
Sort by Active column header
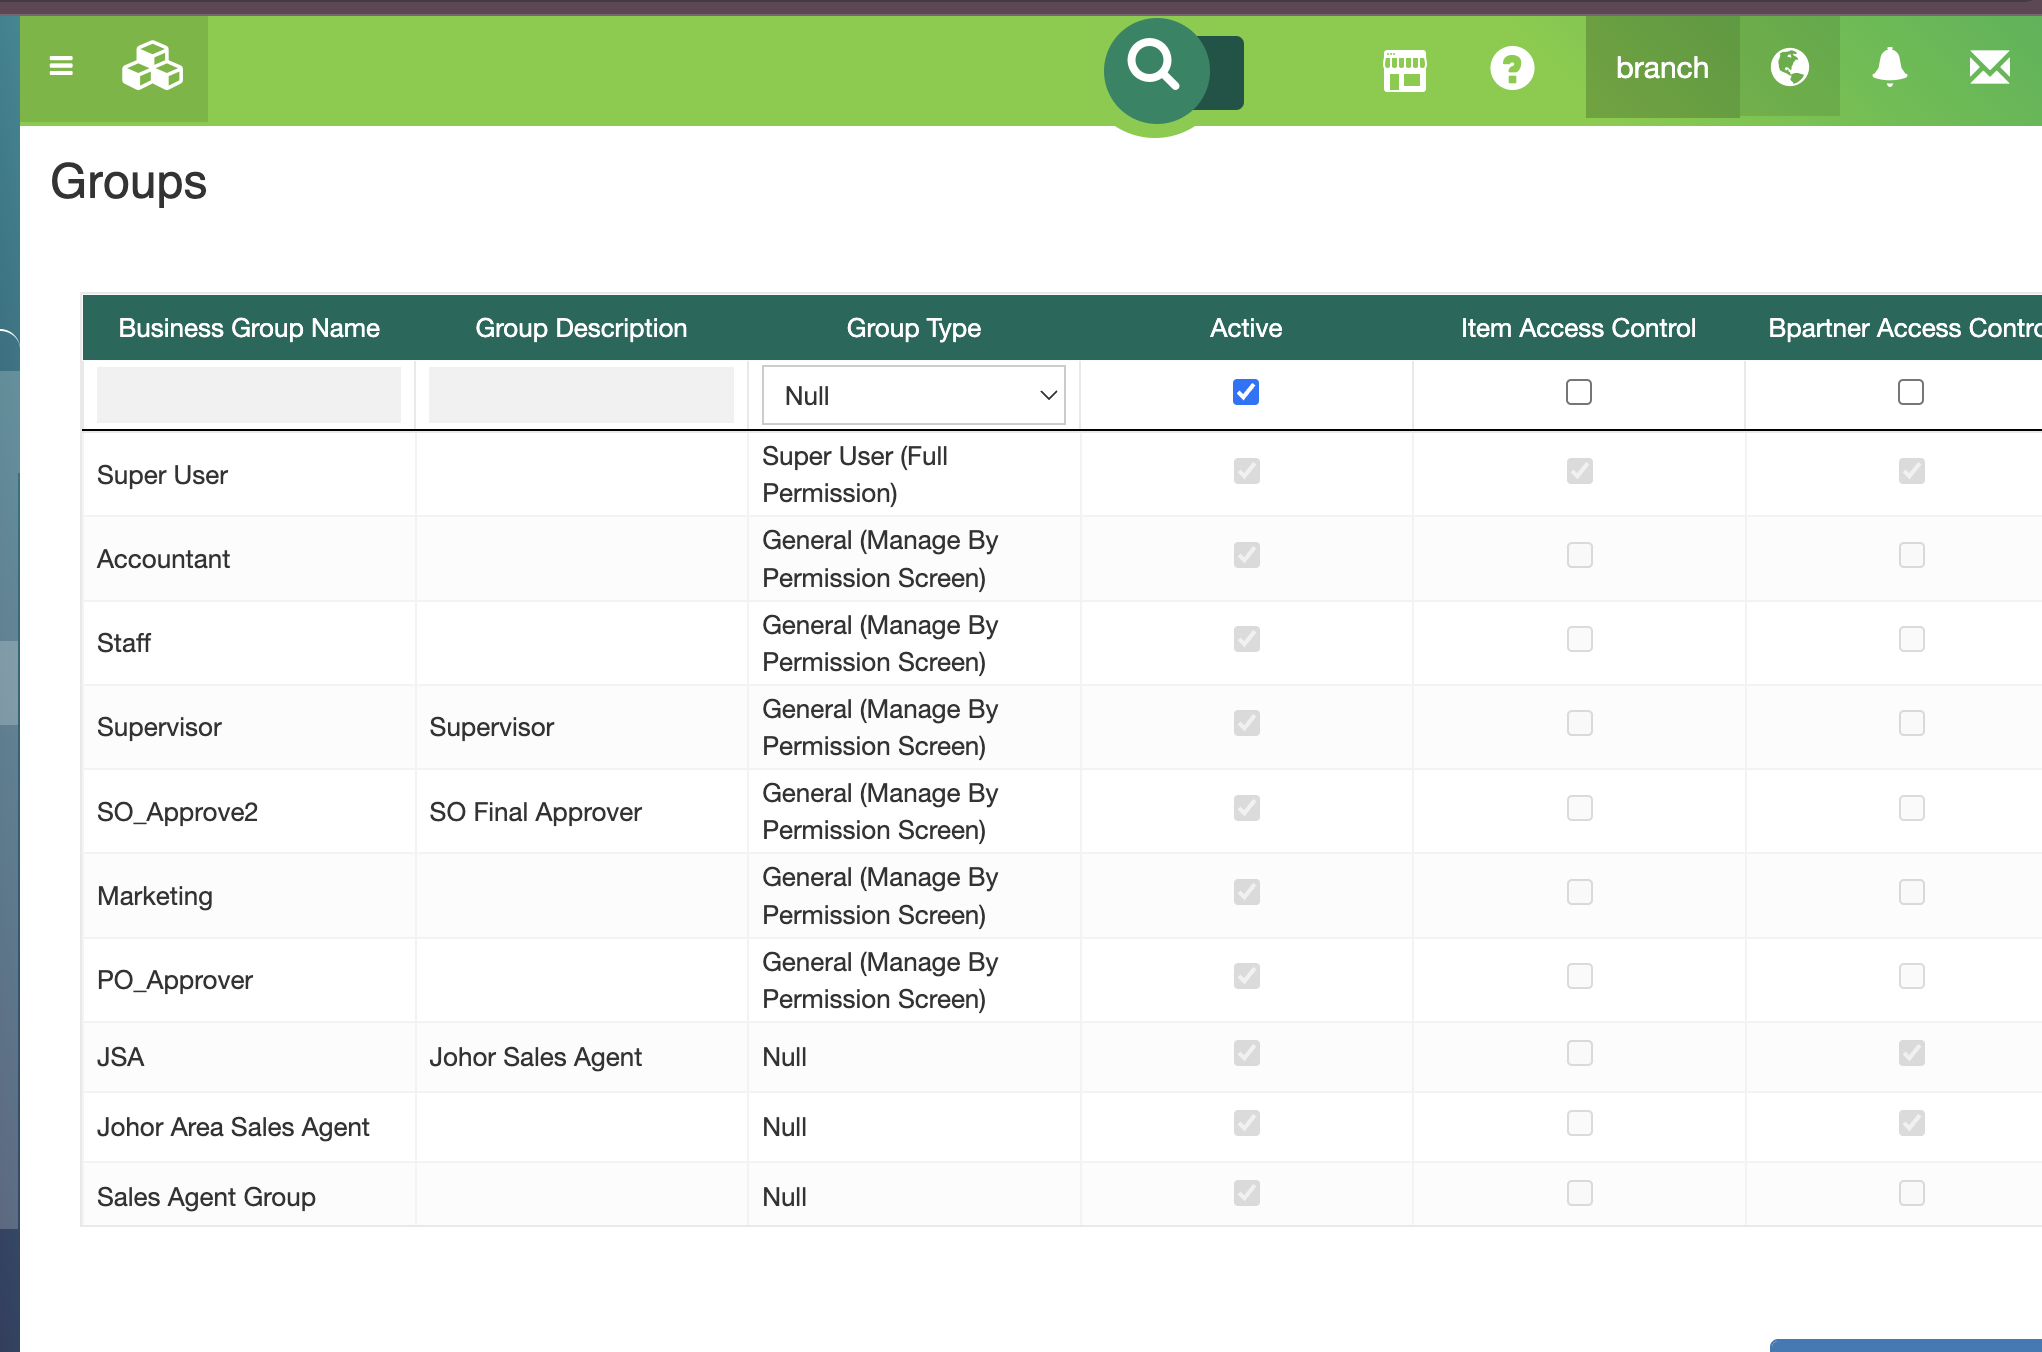(1246, 328)
